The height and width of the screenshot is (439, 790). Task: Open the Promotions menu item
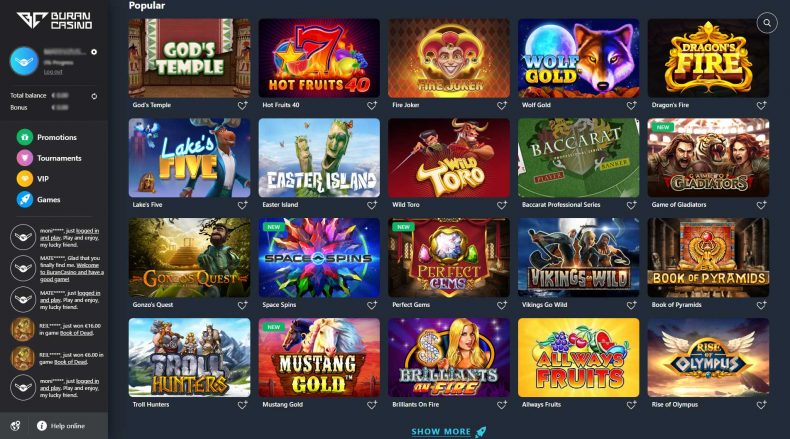click(x=57, y=137)
